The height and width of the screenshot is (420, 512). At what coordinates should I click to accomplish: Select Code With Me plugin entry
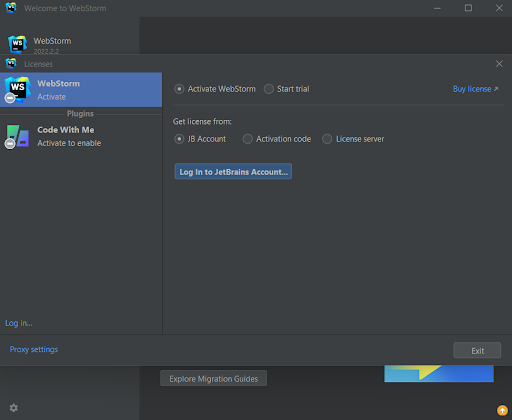[x=81, y=136]
